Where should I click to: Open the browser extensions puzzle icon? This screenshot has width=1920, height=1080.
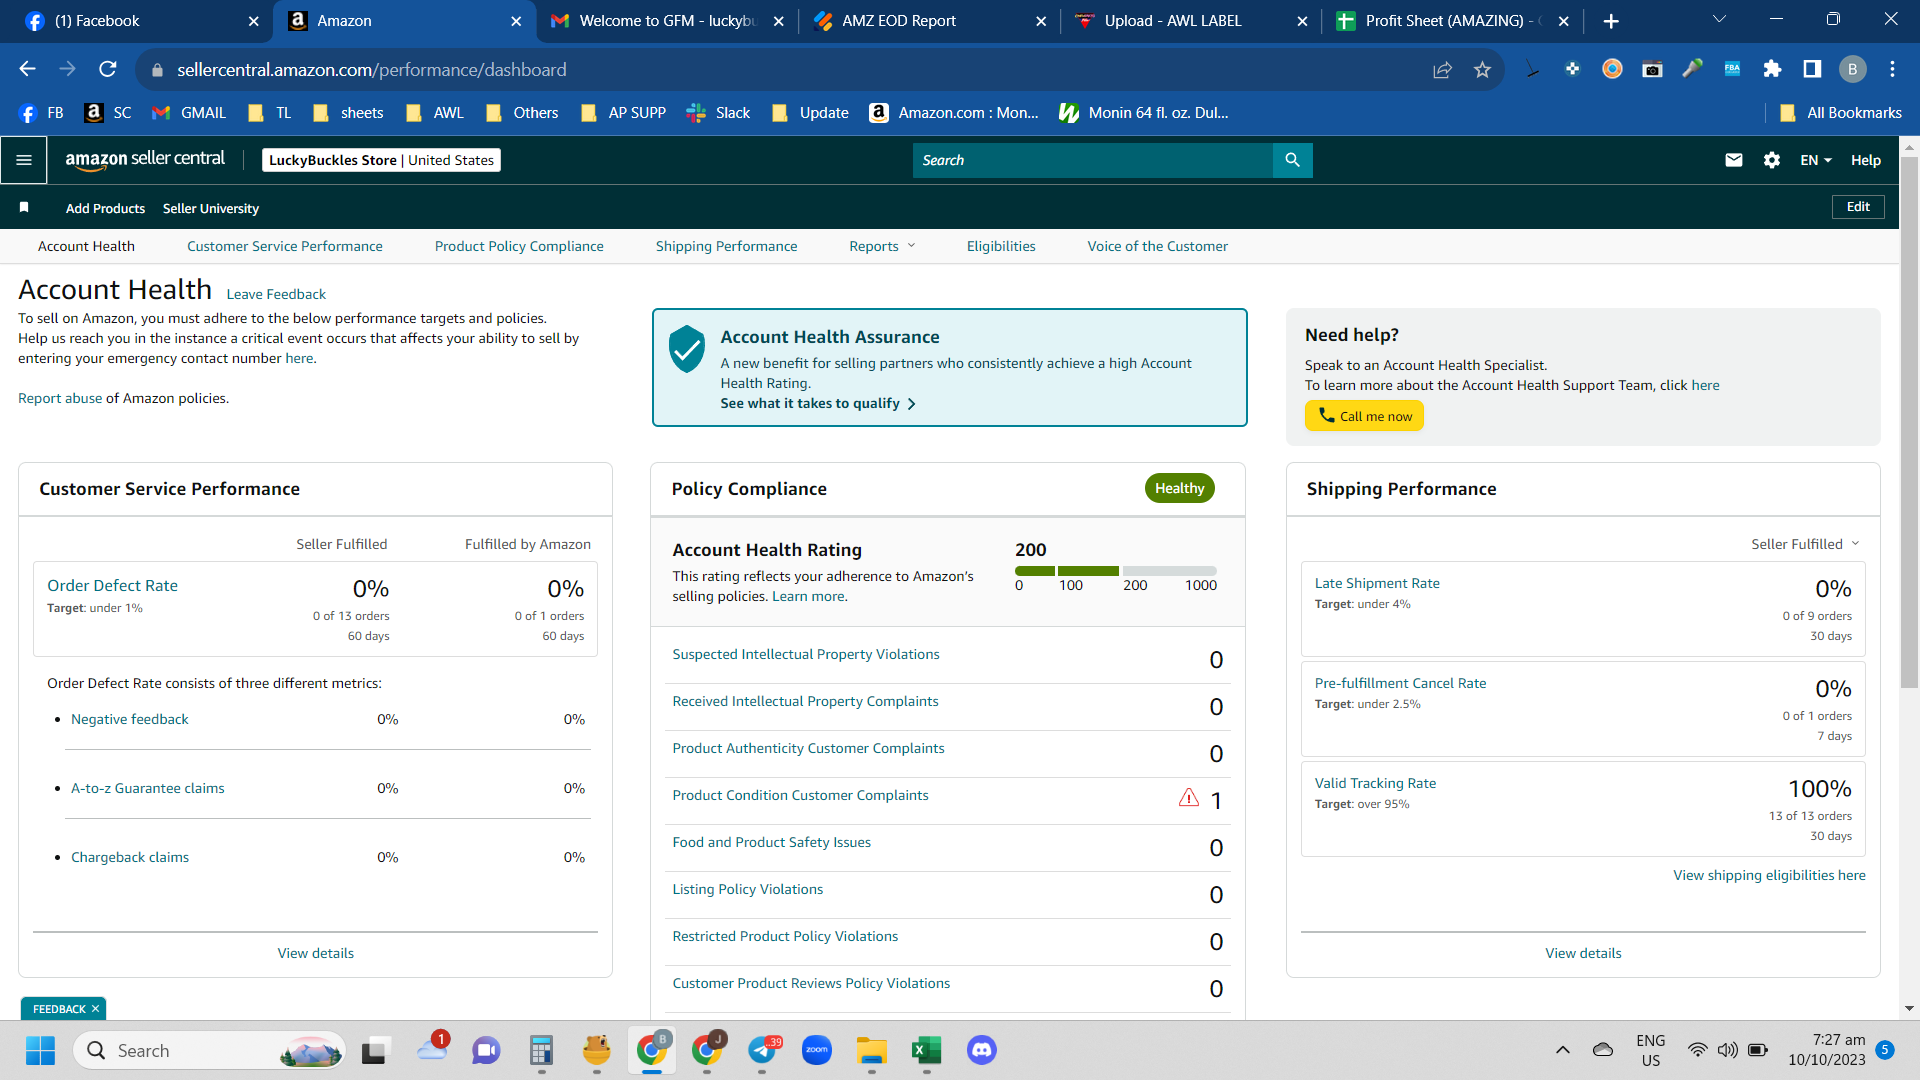(x=1772, y=69)
